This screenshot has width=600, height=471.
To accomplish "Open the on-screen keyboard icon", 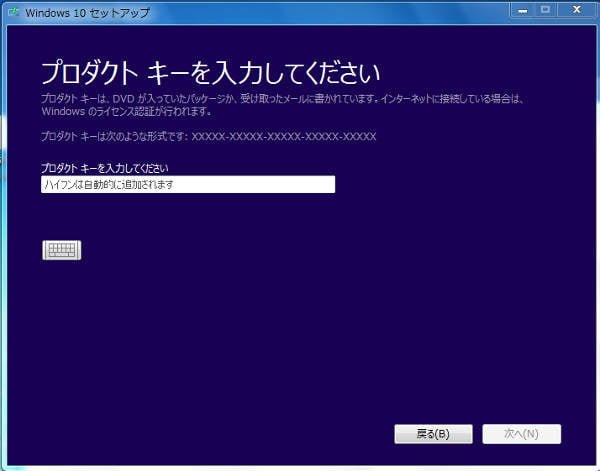I will click(61, 250).
